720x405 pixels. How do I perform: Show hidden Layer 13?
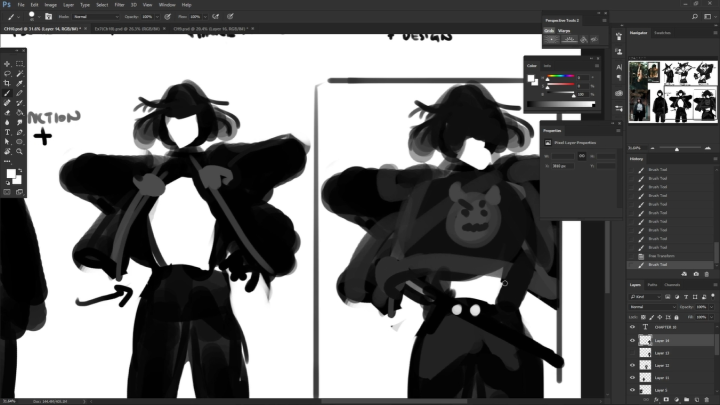point(632,353)
